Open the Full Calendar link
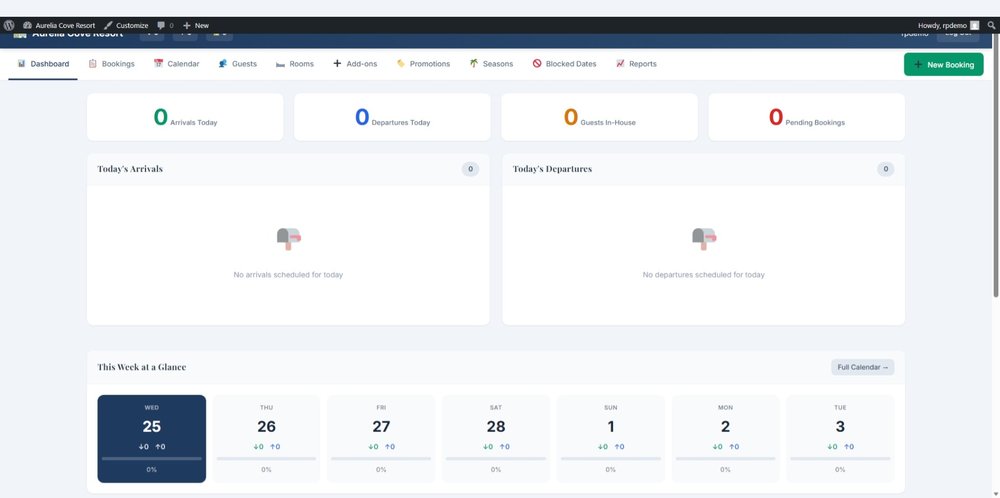The image size is (1000, 498). (x=863, y=367)
